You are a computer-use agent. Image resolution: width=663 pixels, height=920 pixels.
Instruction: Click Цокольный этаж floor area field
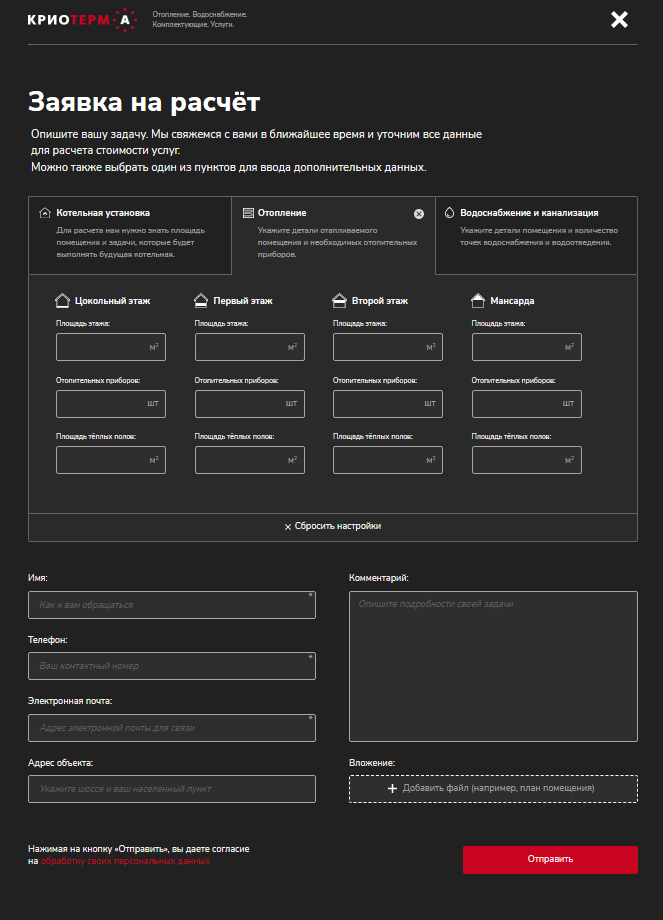coord(102,347)
